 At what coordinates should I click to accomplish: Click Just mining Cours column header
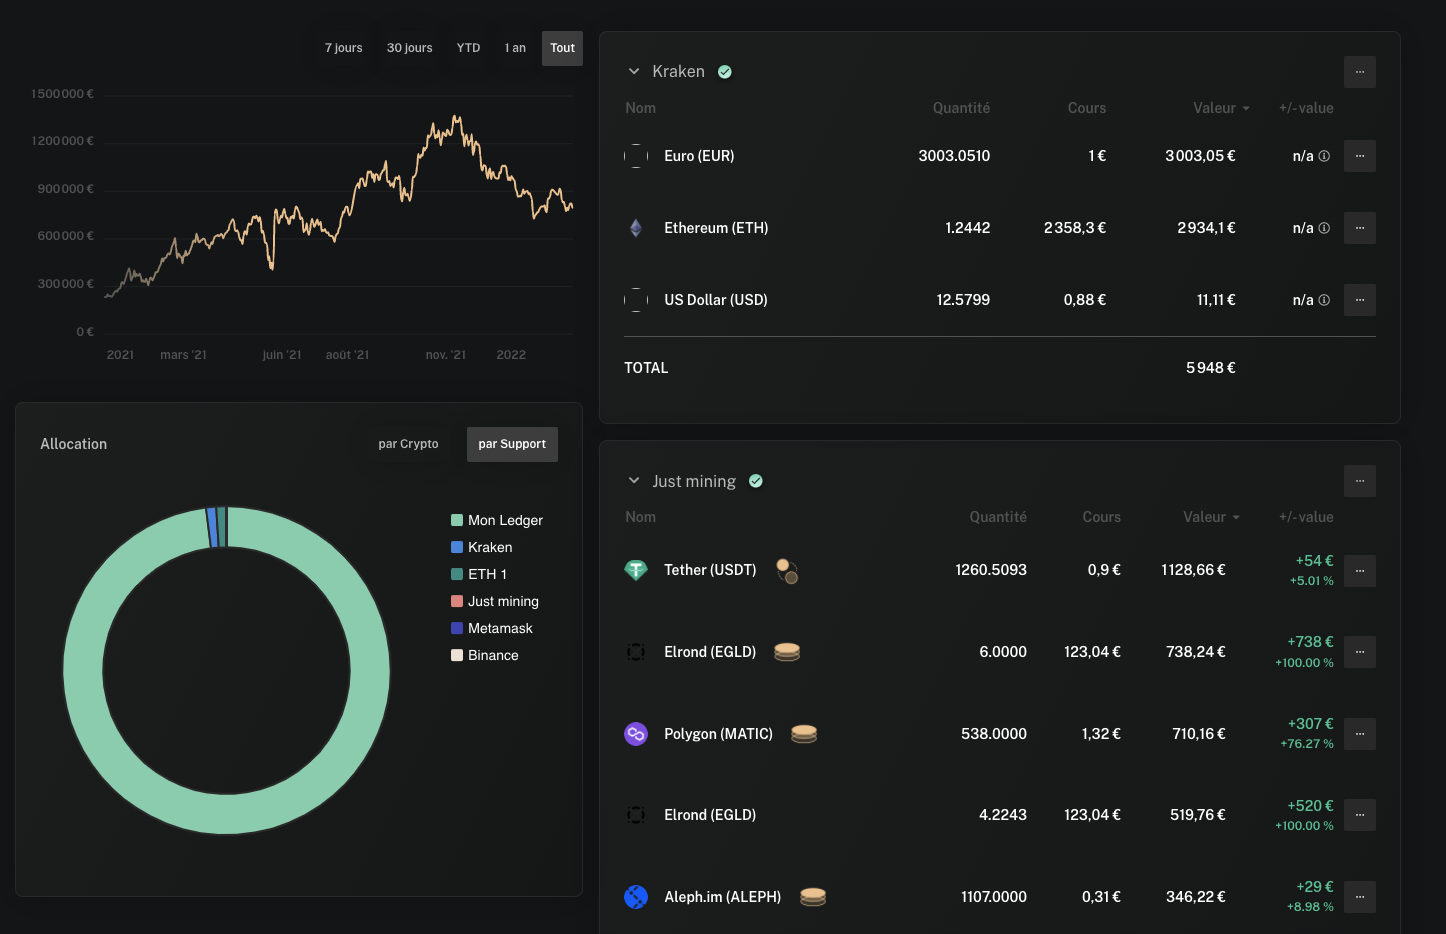click(x=1101, y=517)
